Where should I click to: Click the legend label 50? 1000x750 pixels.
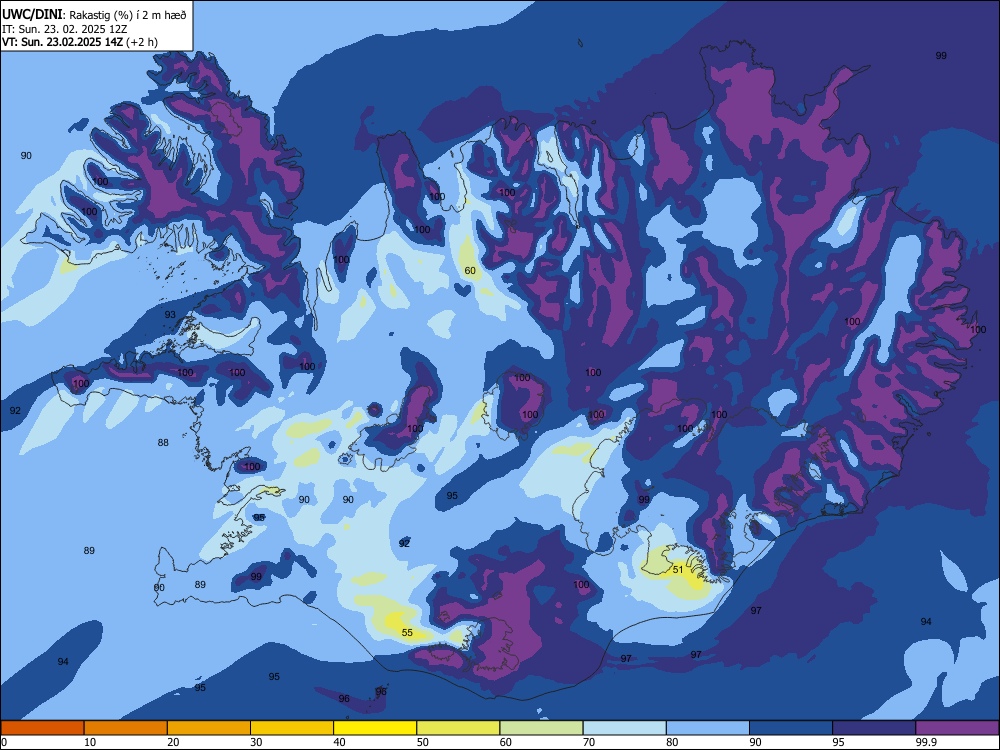point(422,742)
